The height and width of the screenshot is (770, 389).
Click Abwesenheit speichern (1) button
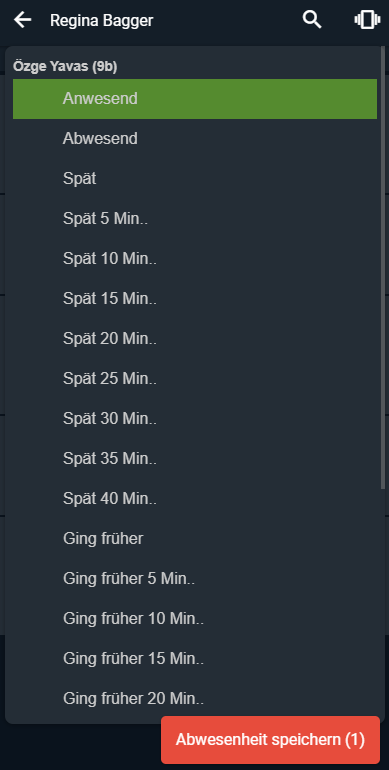(x=271, y=740)
